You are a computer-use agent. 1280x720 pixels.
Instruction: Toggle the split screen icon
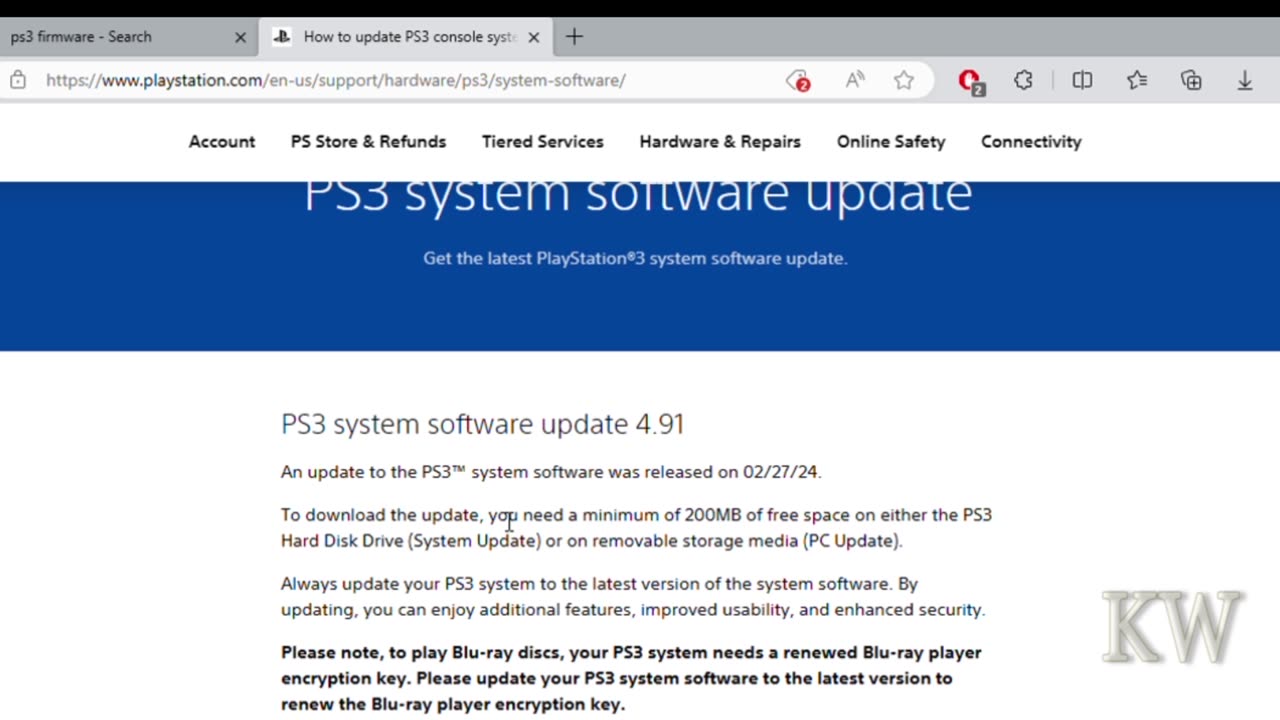coord(1082,80)
